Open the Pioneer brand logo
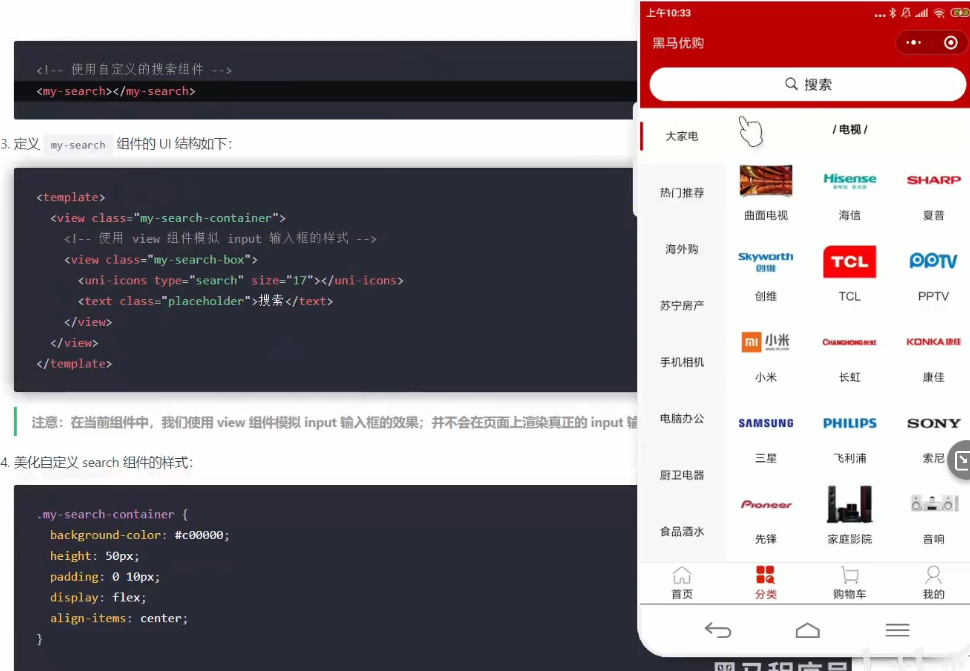Screen dimensions: 970x671 tap(766, 505)
